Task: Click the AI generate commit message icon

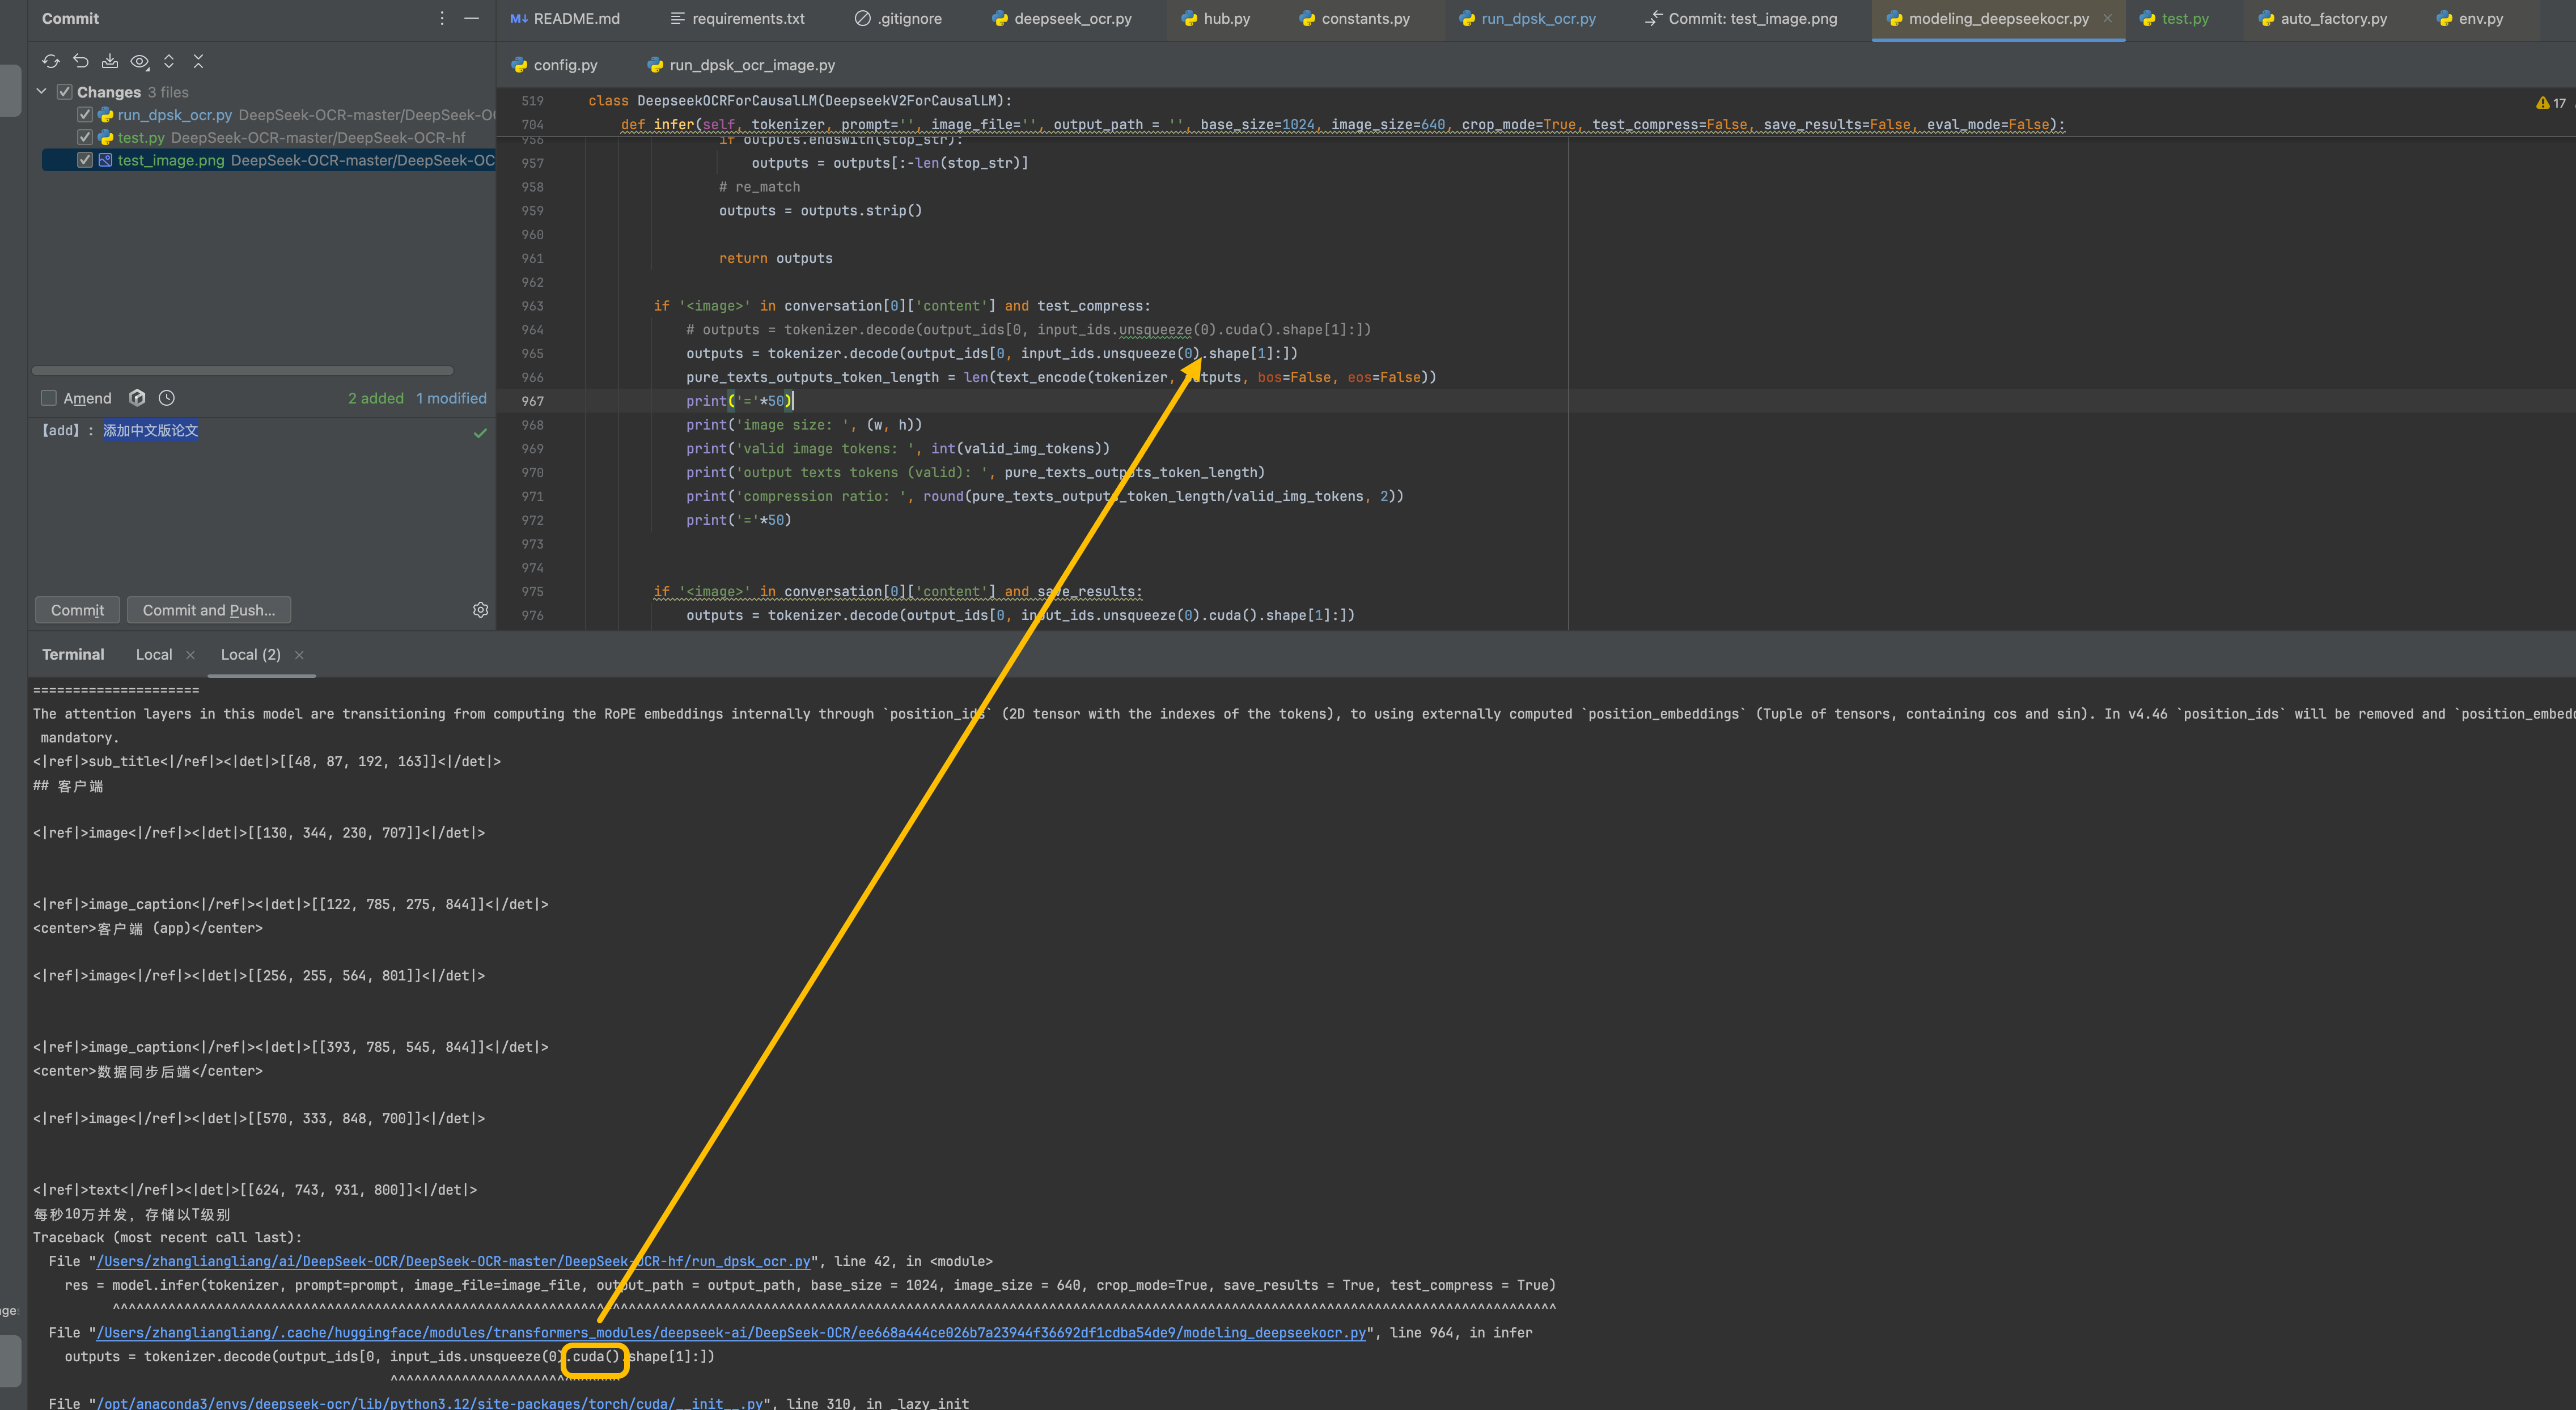Action: click(x=138, y=398)
